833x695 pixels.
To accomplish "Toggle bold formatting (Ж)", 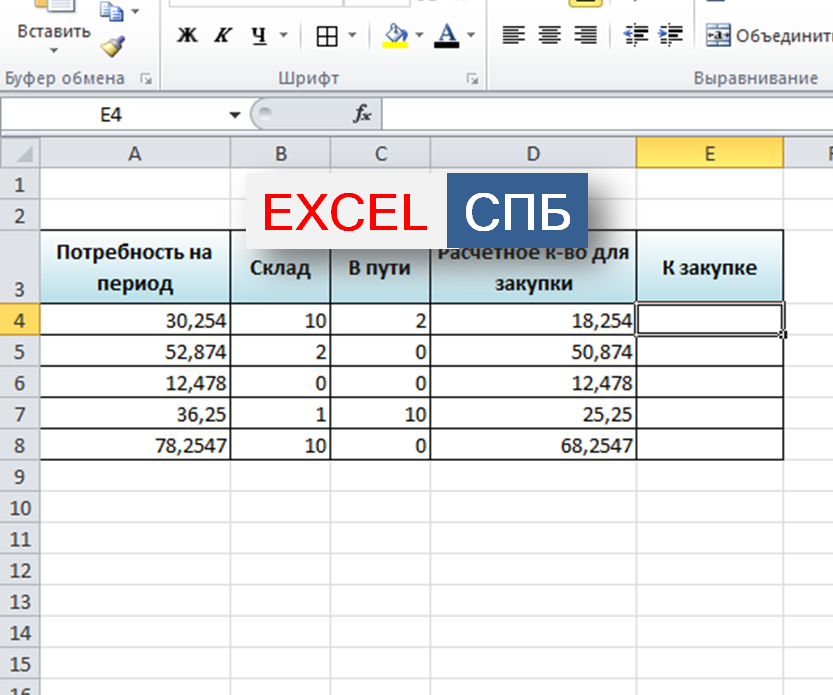I will click(187, 36).
